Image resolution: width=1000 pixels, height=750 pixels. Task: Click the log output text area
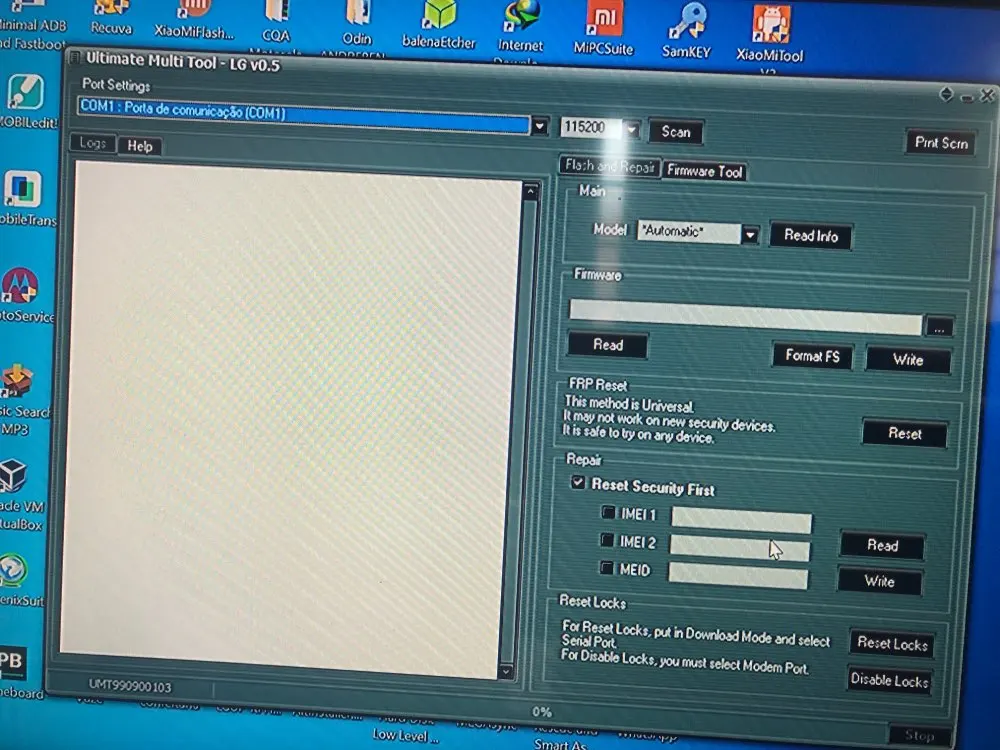[x=290, y=421]
